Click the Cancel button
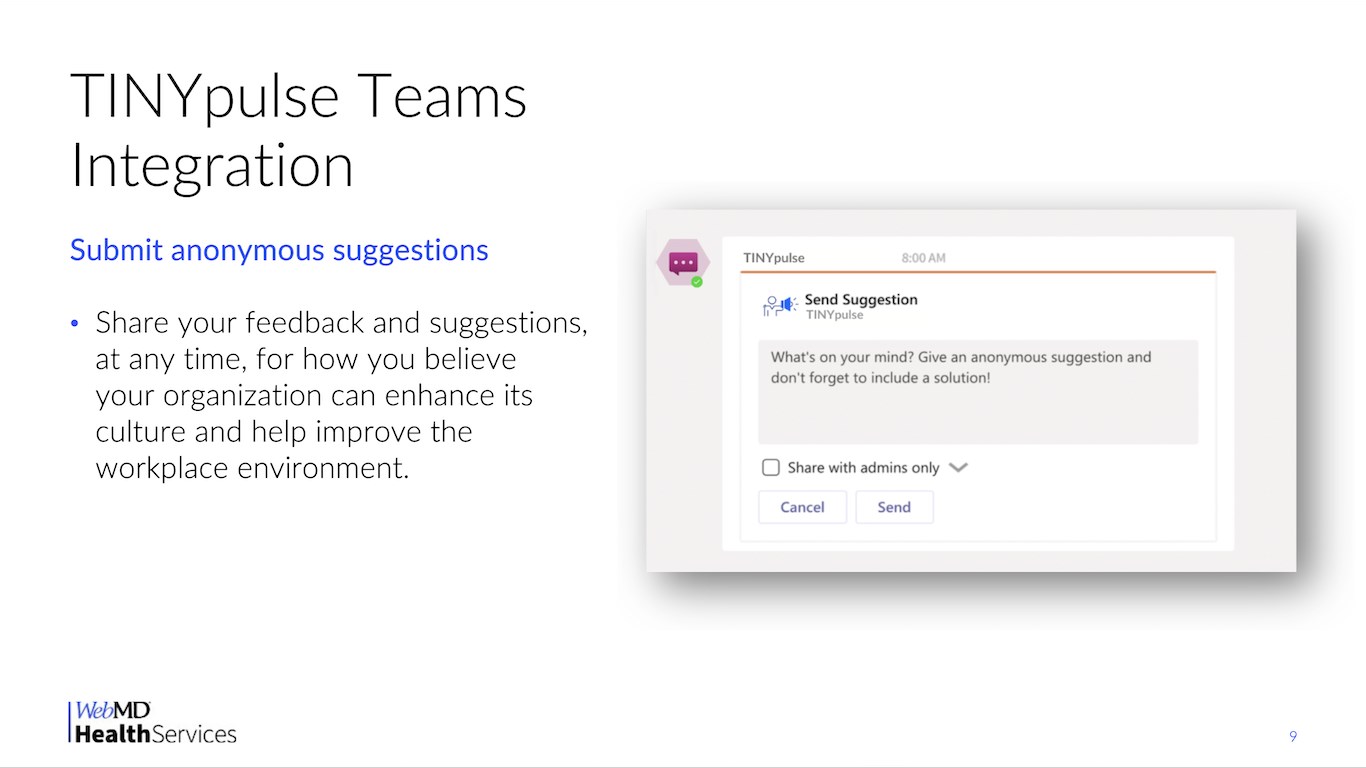Viewport: 1366px width, 768px height. pos(802,507)
